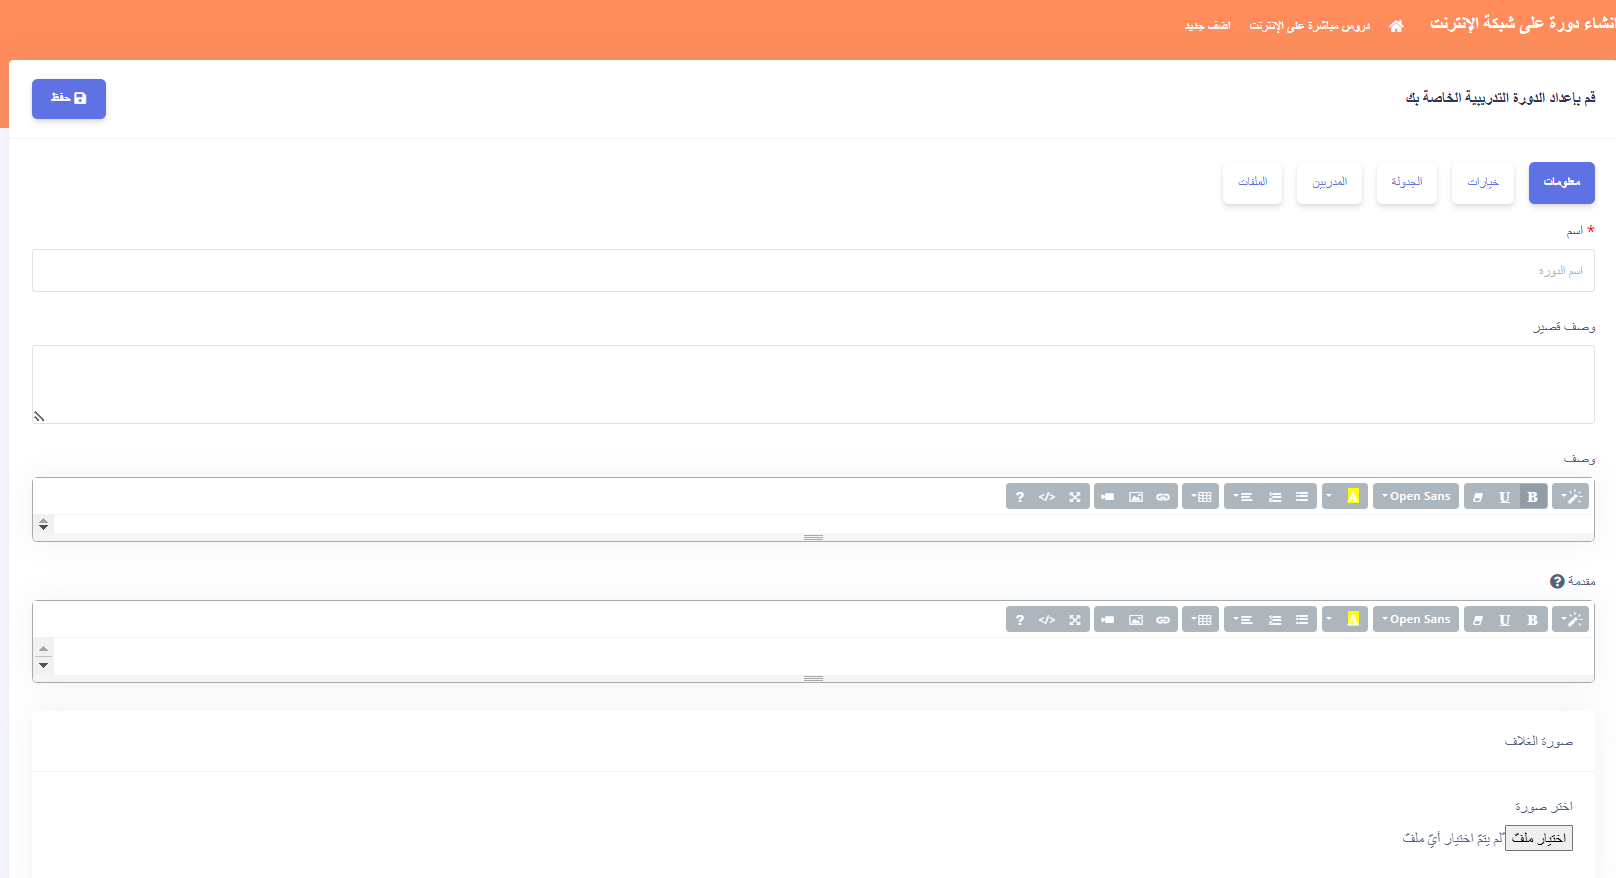Click the scroll-down arrow of the 'مقدمة' editor
Image resolution: width=1616 pixels, height=878 pixels.
43,665
